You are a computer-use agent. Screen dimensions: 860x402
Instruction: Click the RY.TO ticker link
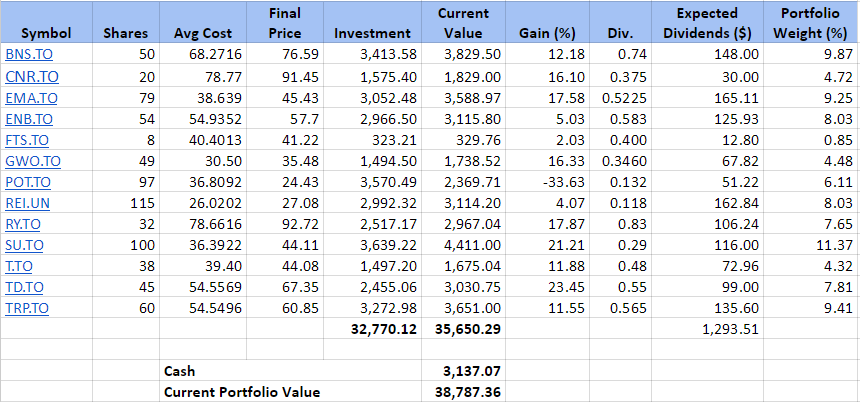pyautogui.click(x=23, y=224)
